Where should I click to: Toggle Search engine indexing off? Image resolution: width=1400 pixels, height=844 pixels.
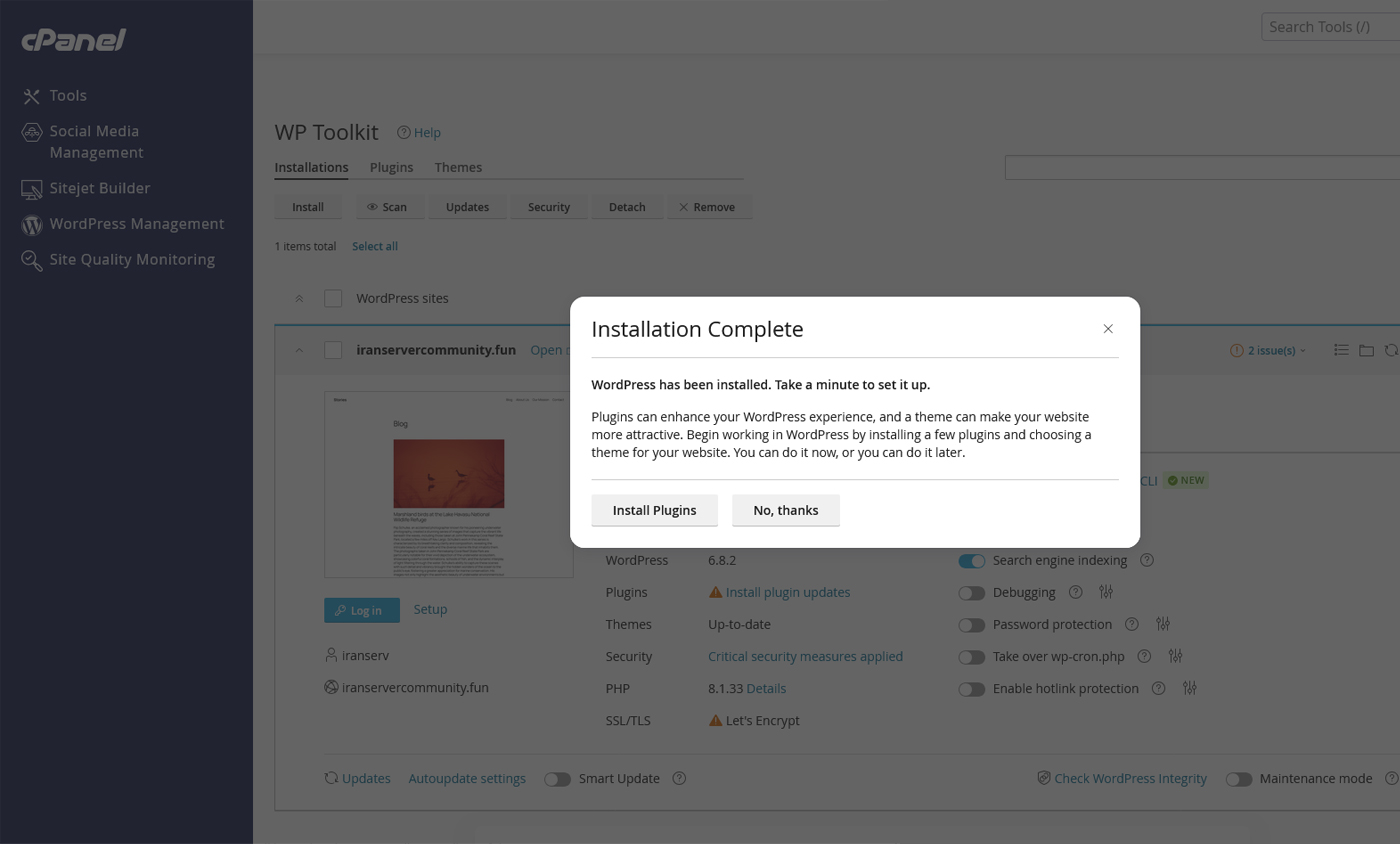971,561
